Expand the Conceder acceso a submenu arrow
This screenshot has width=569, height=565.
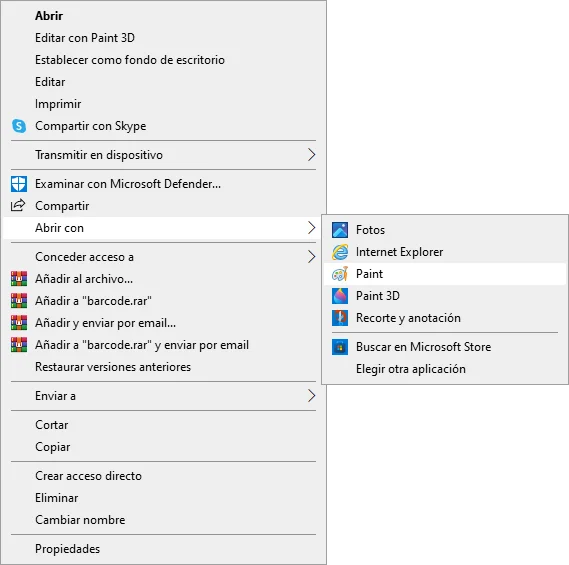point(311,257)
